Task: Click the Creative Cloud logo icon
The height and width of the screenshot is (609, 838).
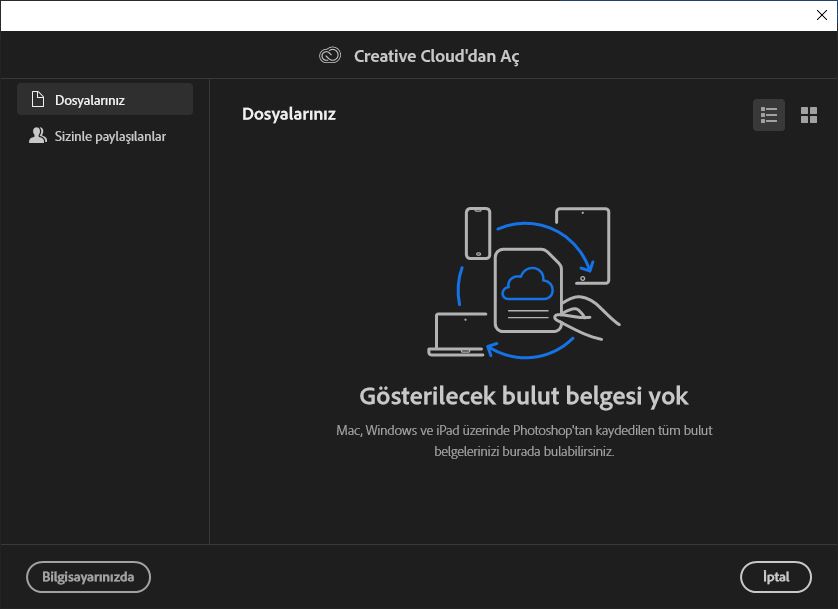Action: (x=330, y=55)
